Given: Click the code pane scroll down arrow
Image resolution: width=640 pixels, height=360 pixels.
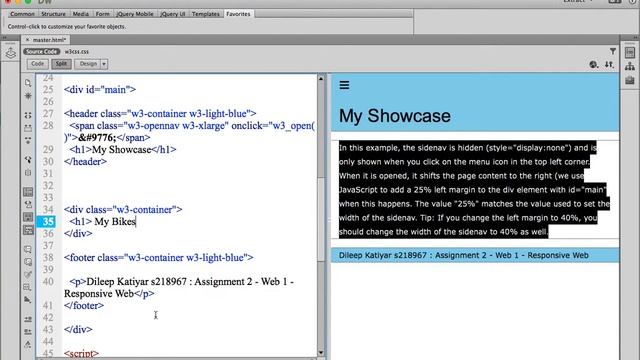Looking at the screenshot, I should [x=321, y=353].
